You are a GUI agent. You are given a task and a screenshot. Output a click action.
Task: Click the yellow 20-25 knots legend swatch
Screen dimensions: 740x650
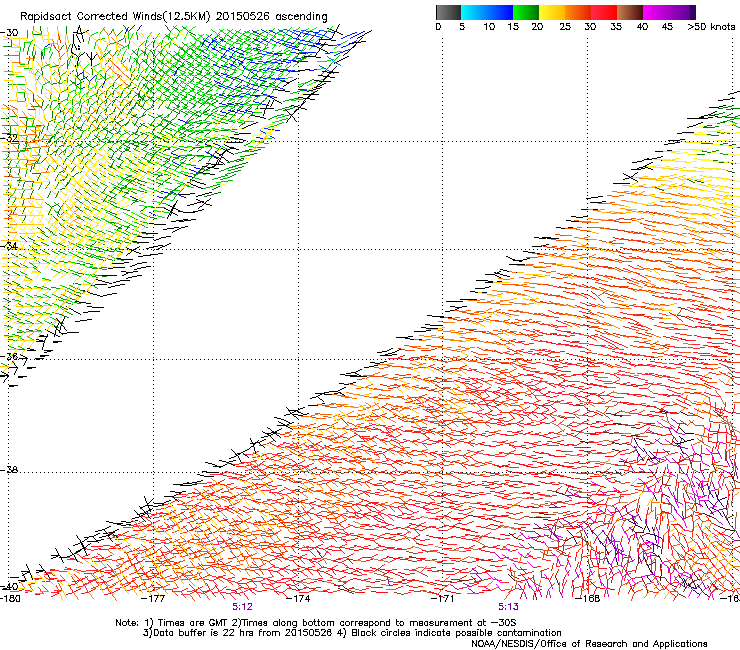552,12
